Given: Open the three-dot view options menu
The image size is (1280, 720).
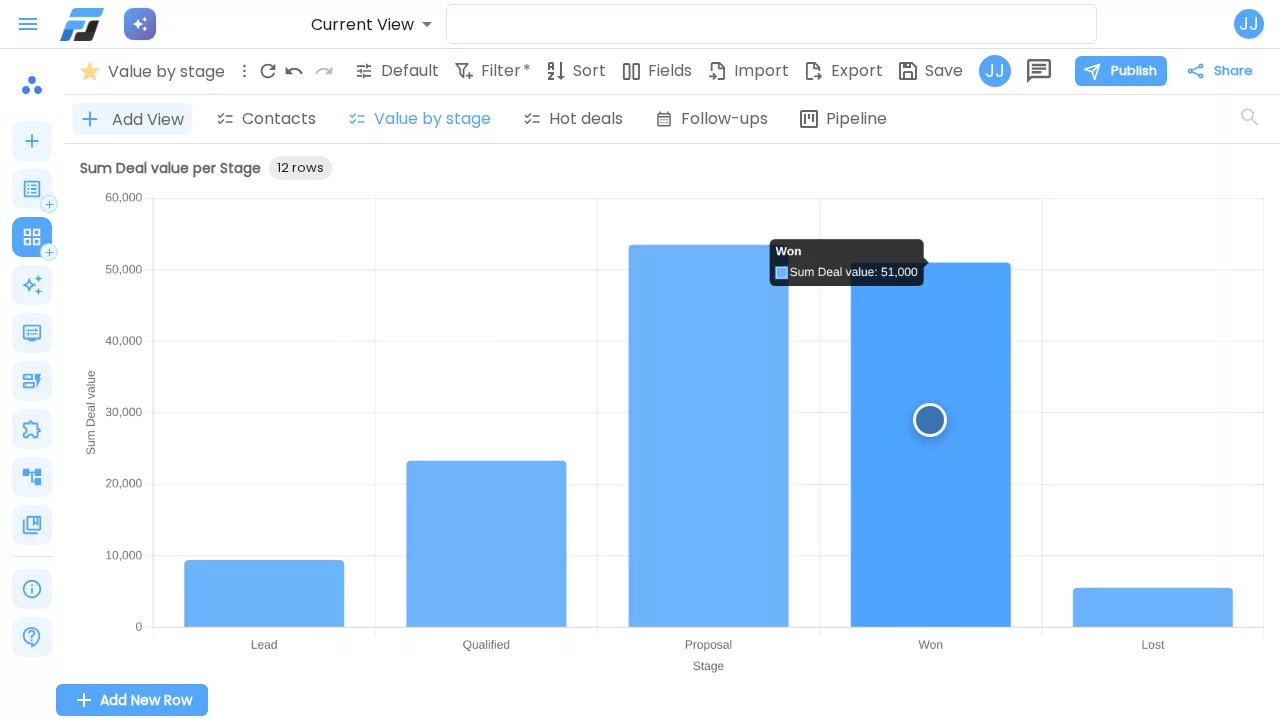Looking at the screenshot, I should (244, 71).
